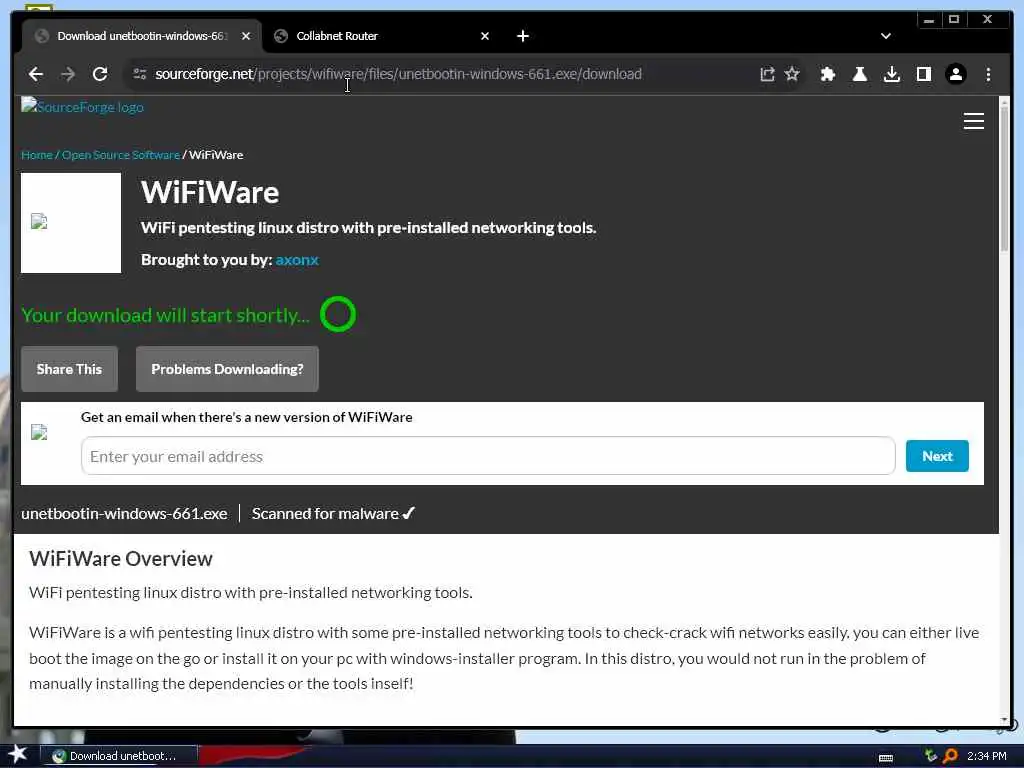Open the taskbar start star icon
The height and width of the screenshot is (768, 1024).
tap(18, 754)
